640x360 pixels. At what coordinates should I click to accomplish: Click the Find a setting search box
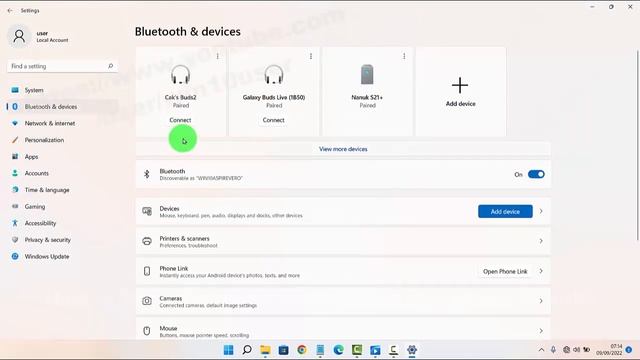click(62, 66)
